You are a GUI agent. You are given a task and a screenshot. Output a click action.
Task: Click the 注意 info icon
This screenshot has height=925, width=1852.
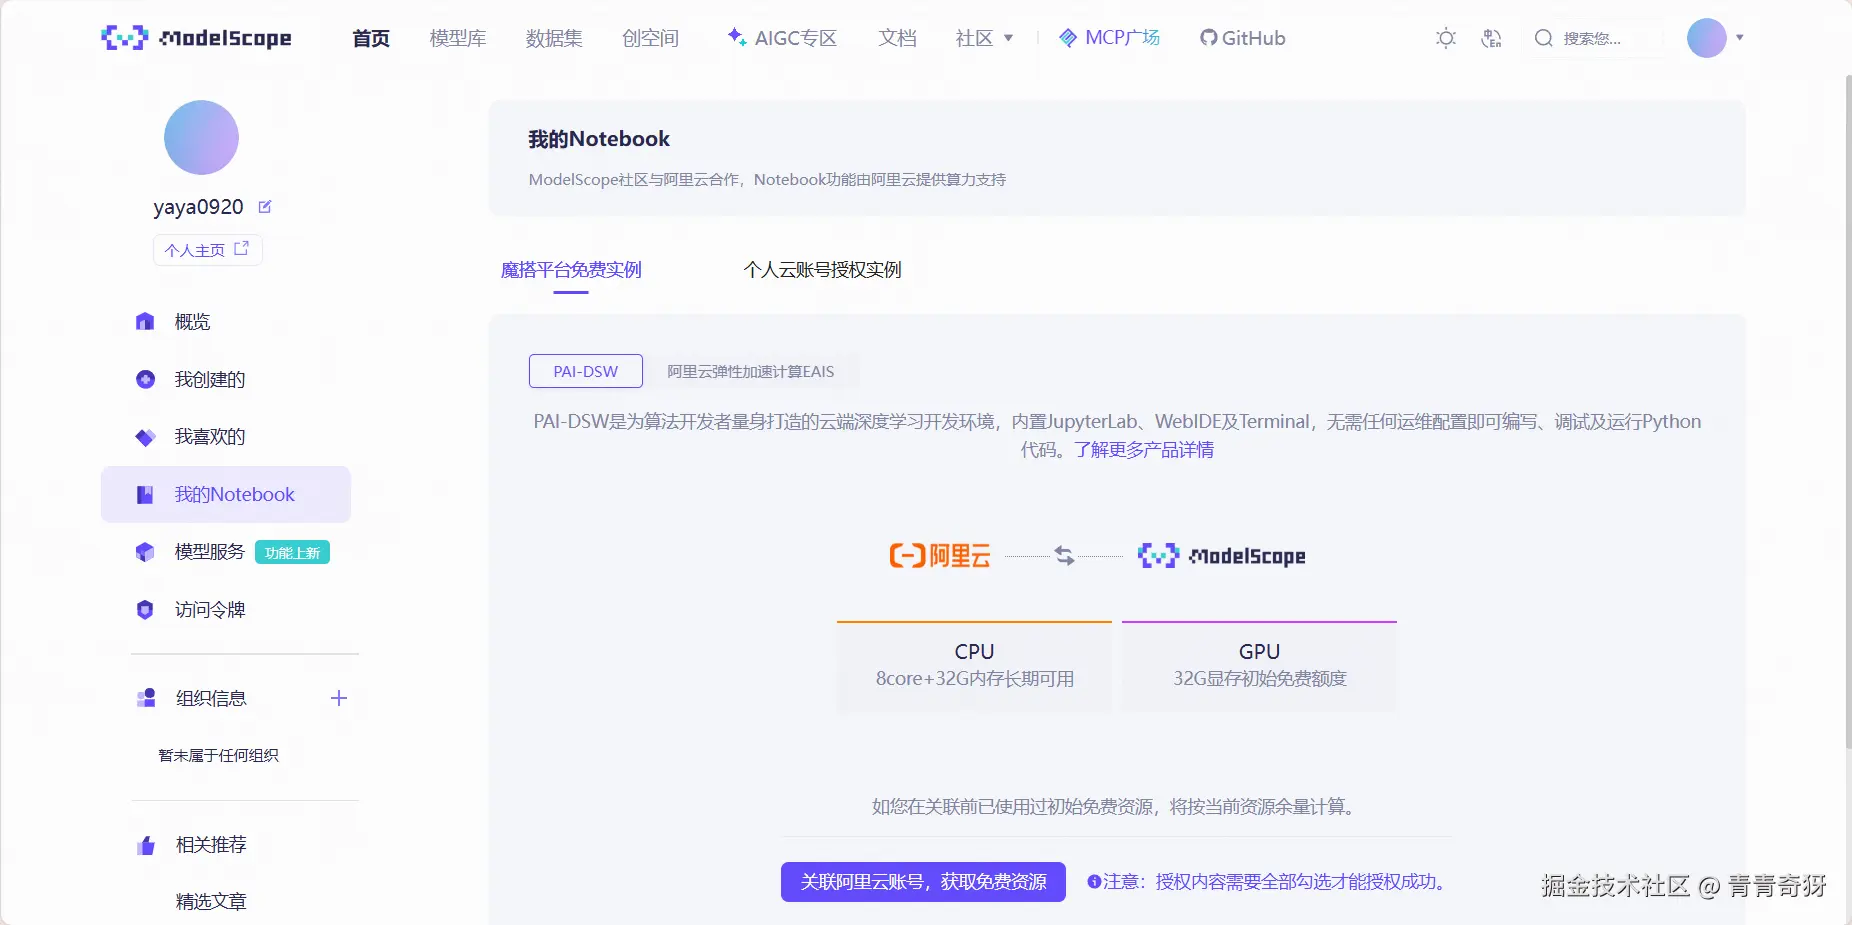coord(1094,882)
